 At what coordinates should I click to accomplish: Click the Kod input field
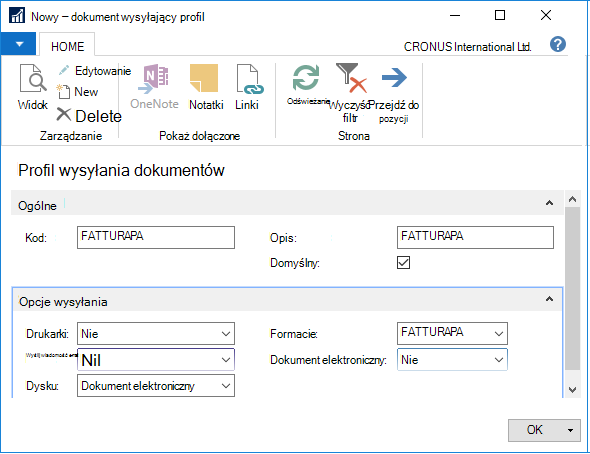pyautogui.click(x=156, y=237)
